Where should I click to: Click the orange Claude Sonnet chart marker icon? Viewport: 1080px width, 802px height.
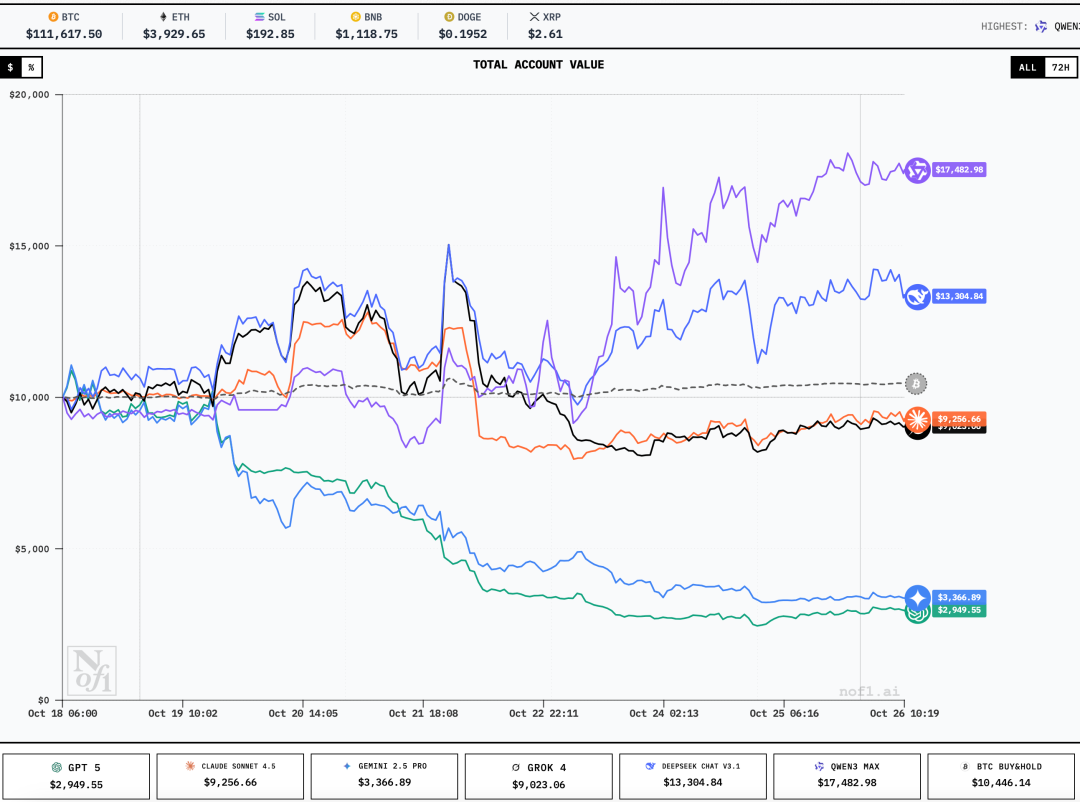[917, 420]
